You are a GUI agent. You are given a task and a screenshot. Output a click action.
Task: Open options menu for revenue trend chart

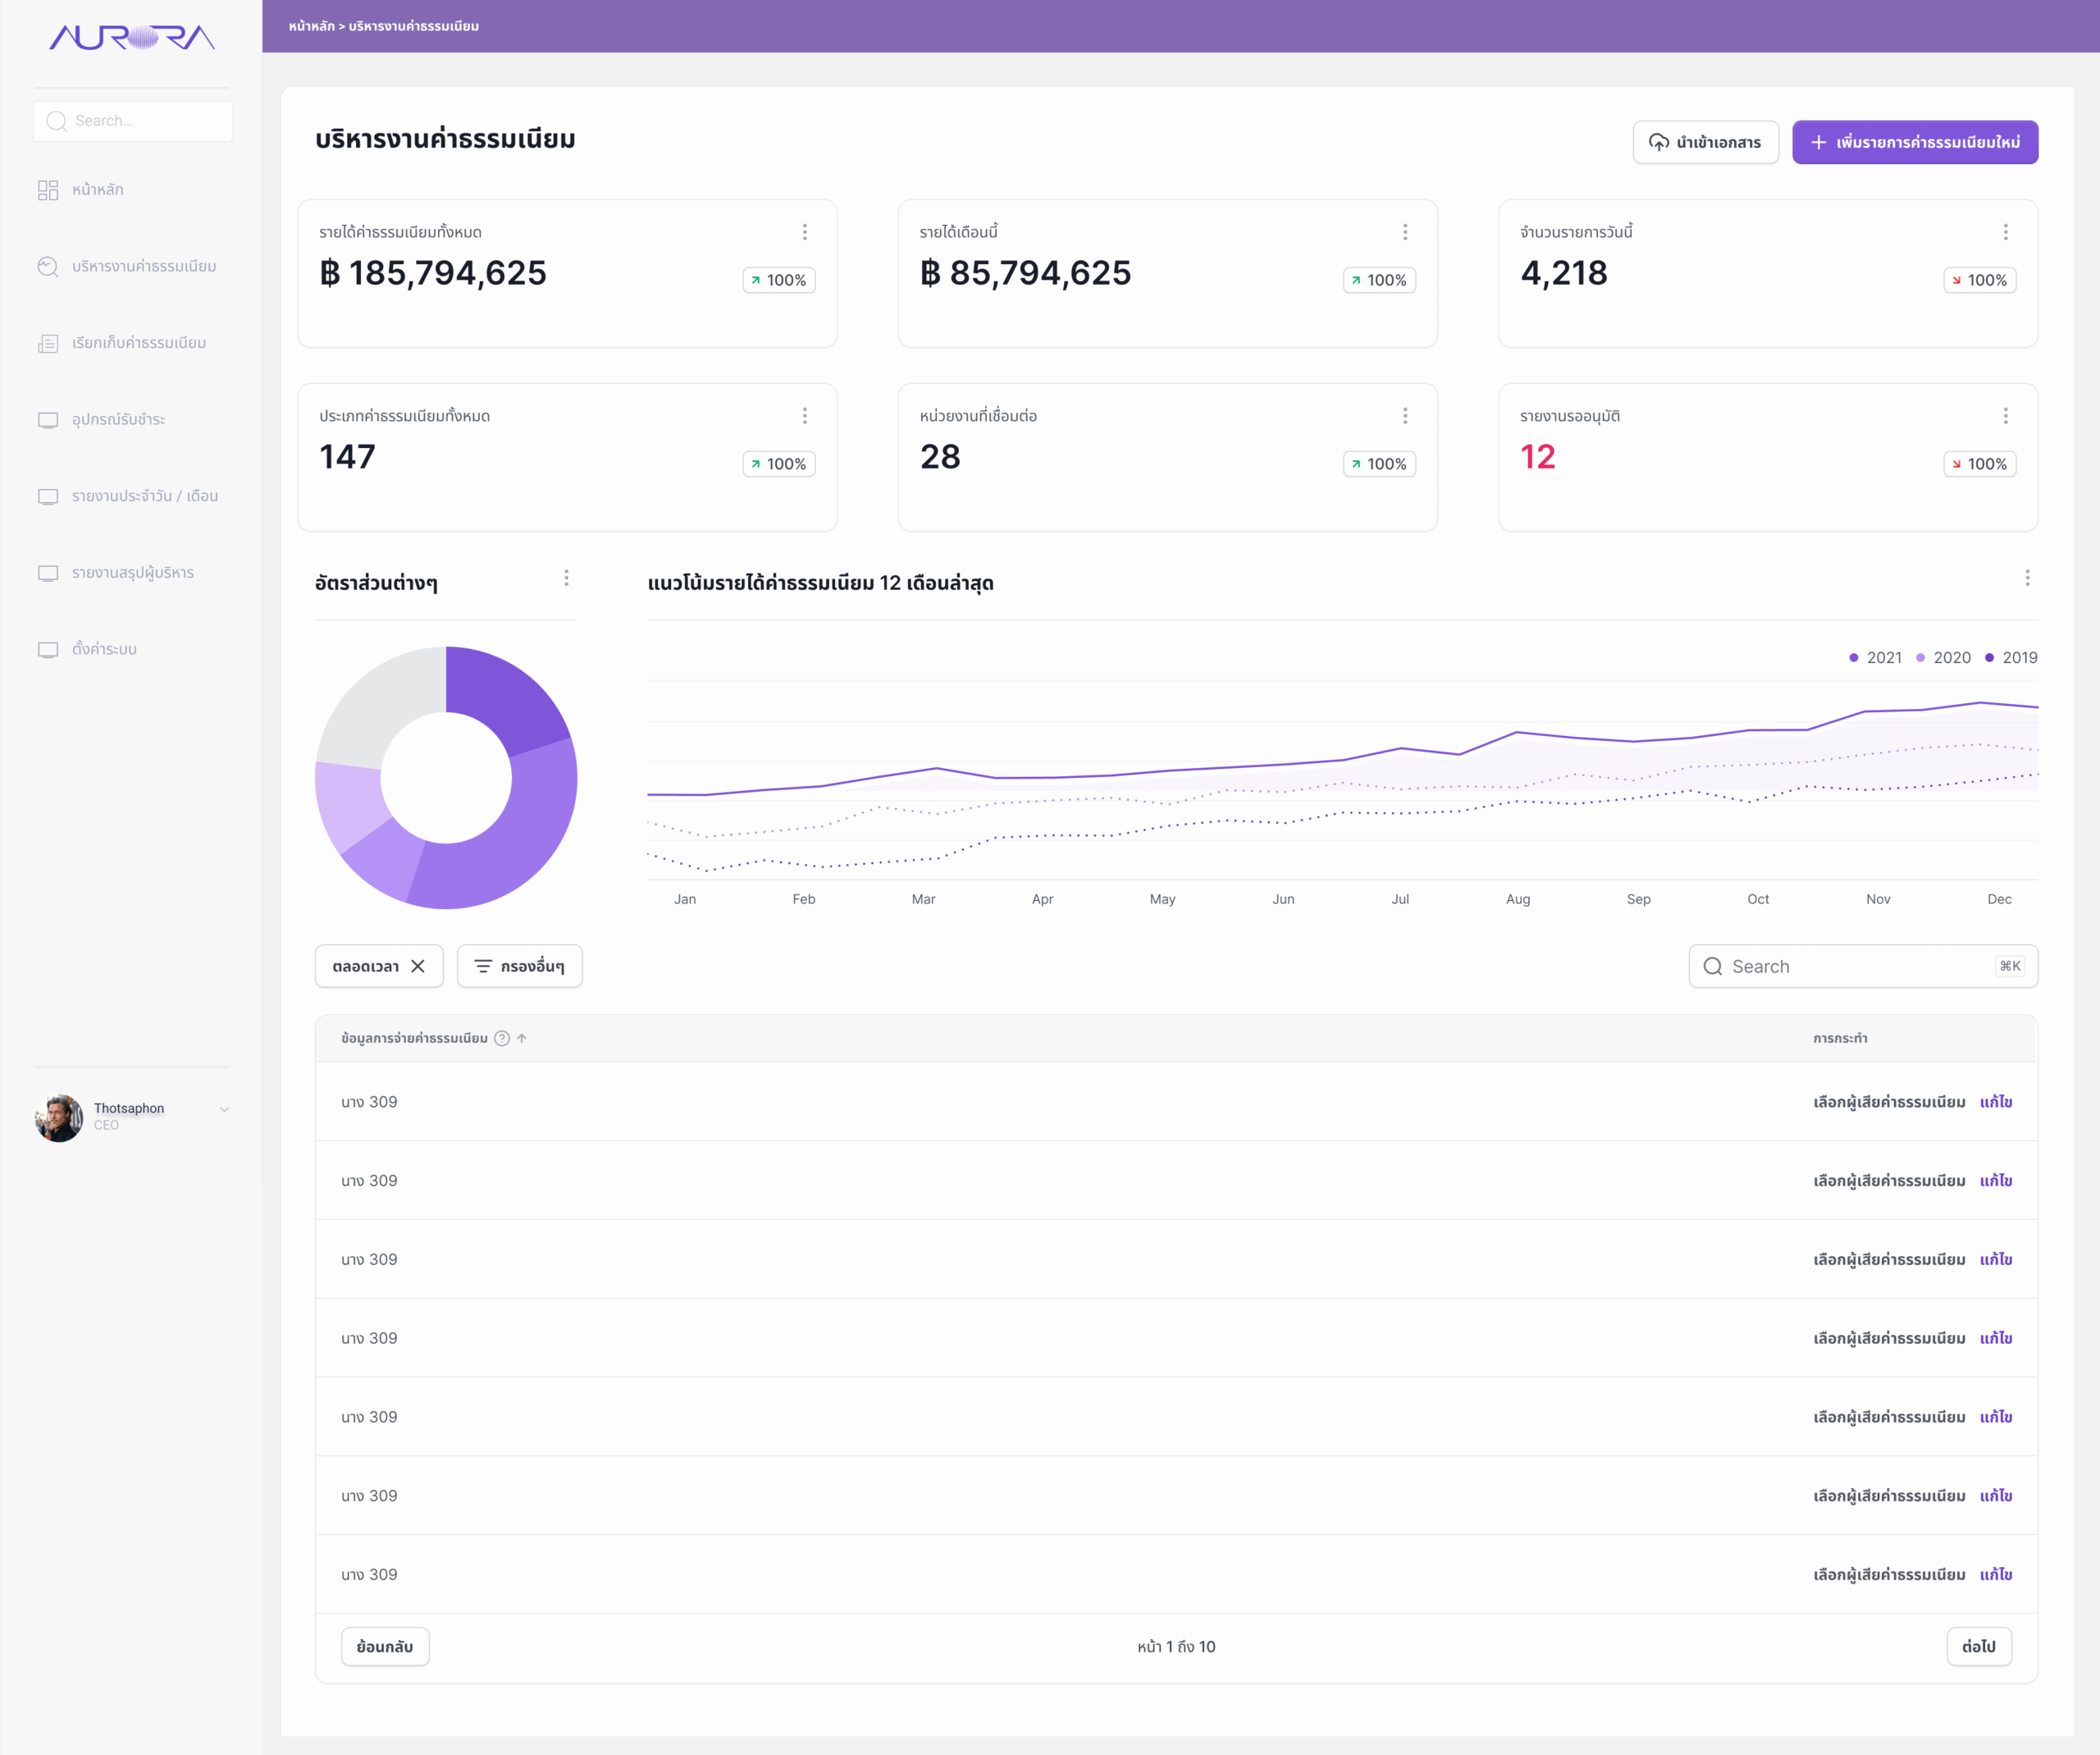point(2027,578)
